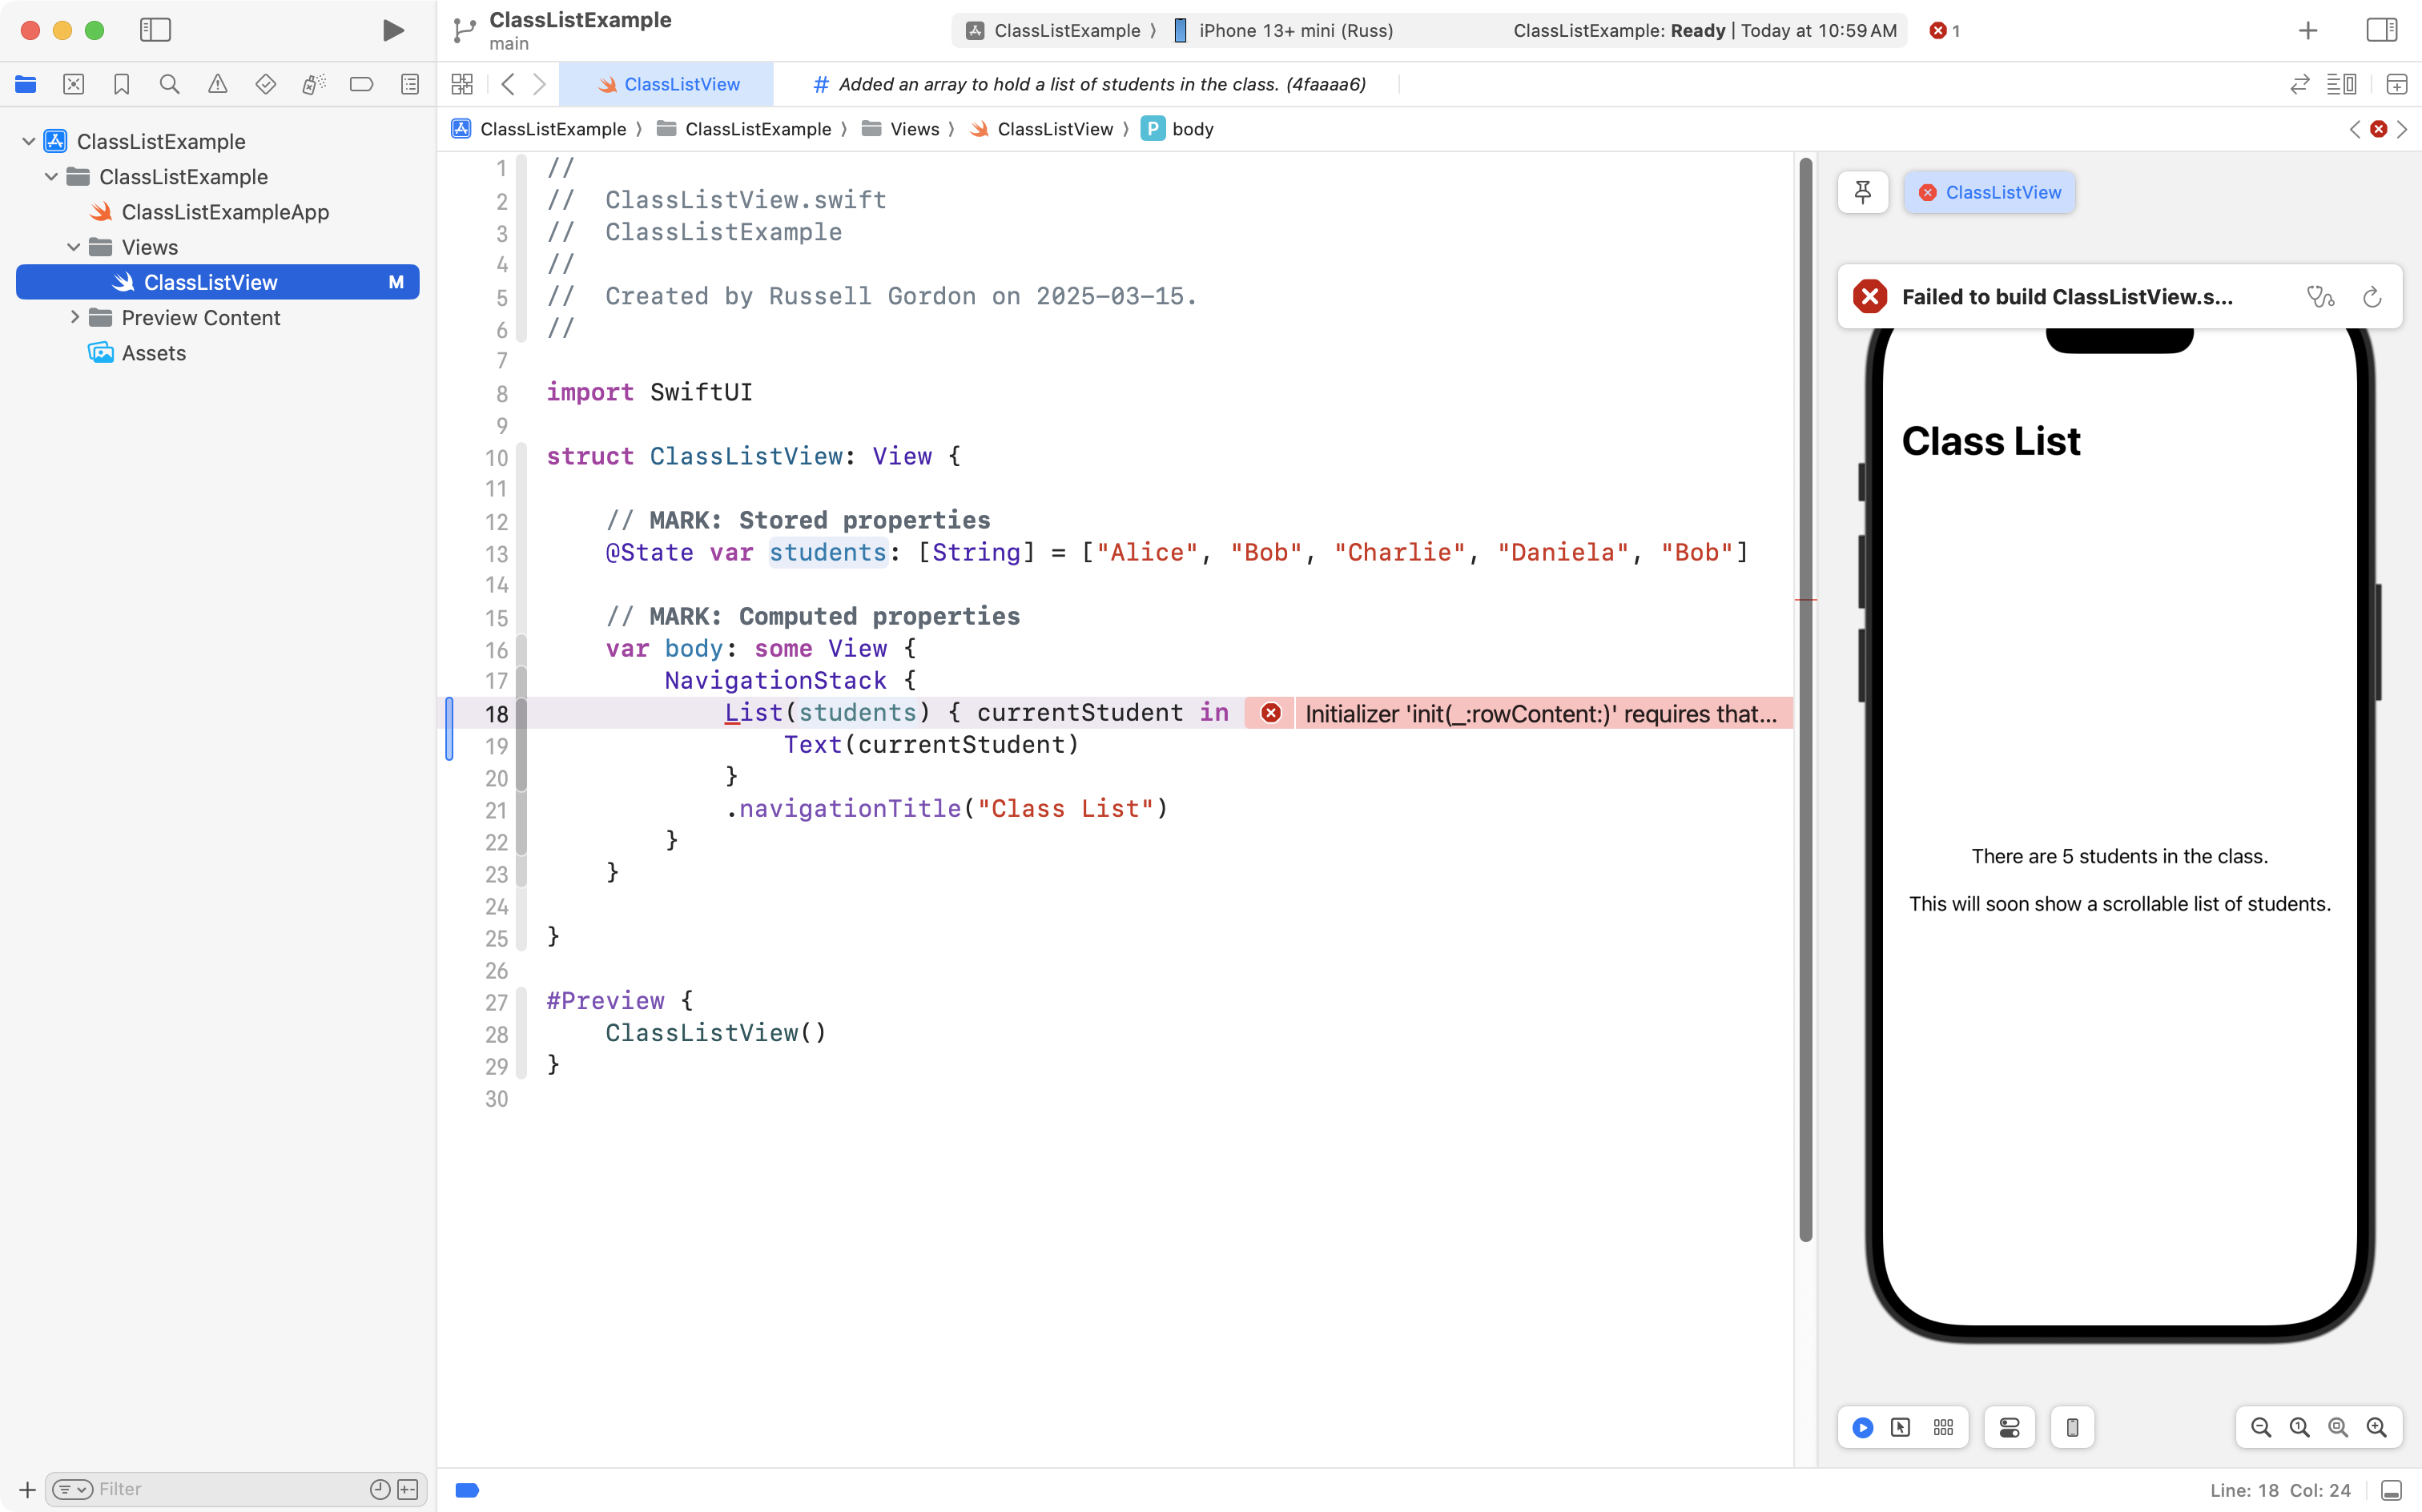Screen dimensions: 2422x1512
Task: Expand the Preview Content folder
Action: pos(75,317)
